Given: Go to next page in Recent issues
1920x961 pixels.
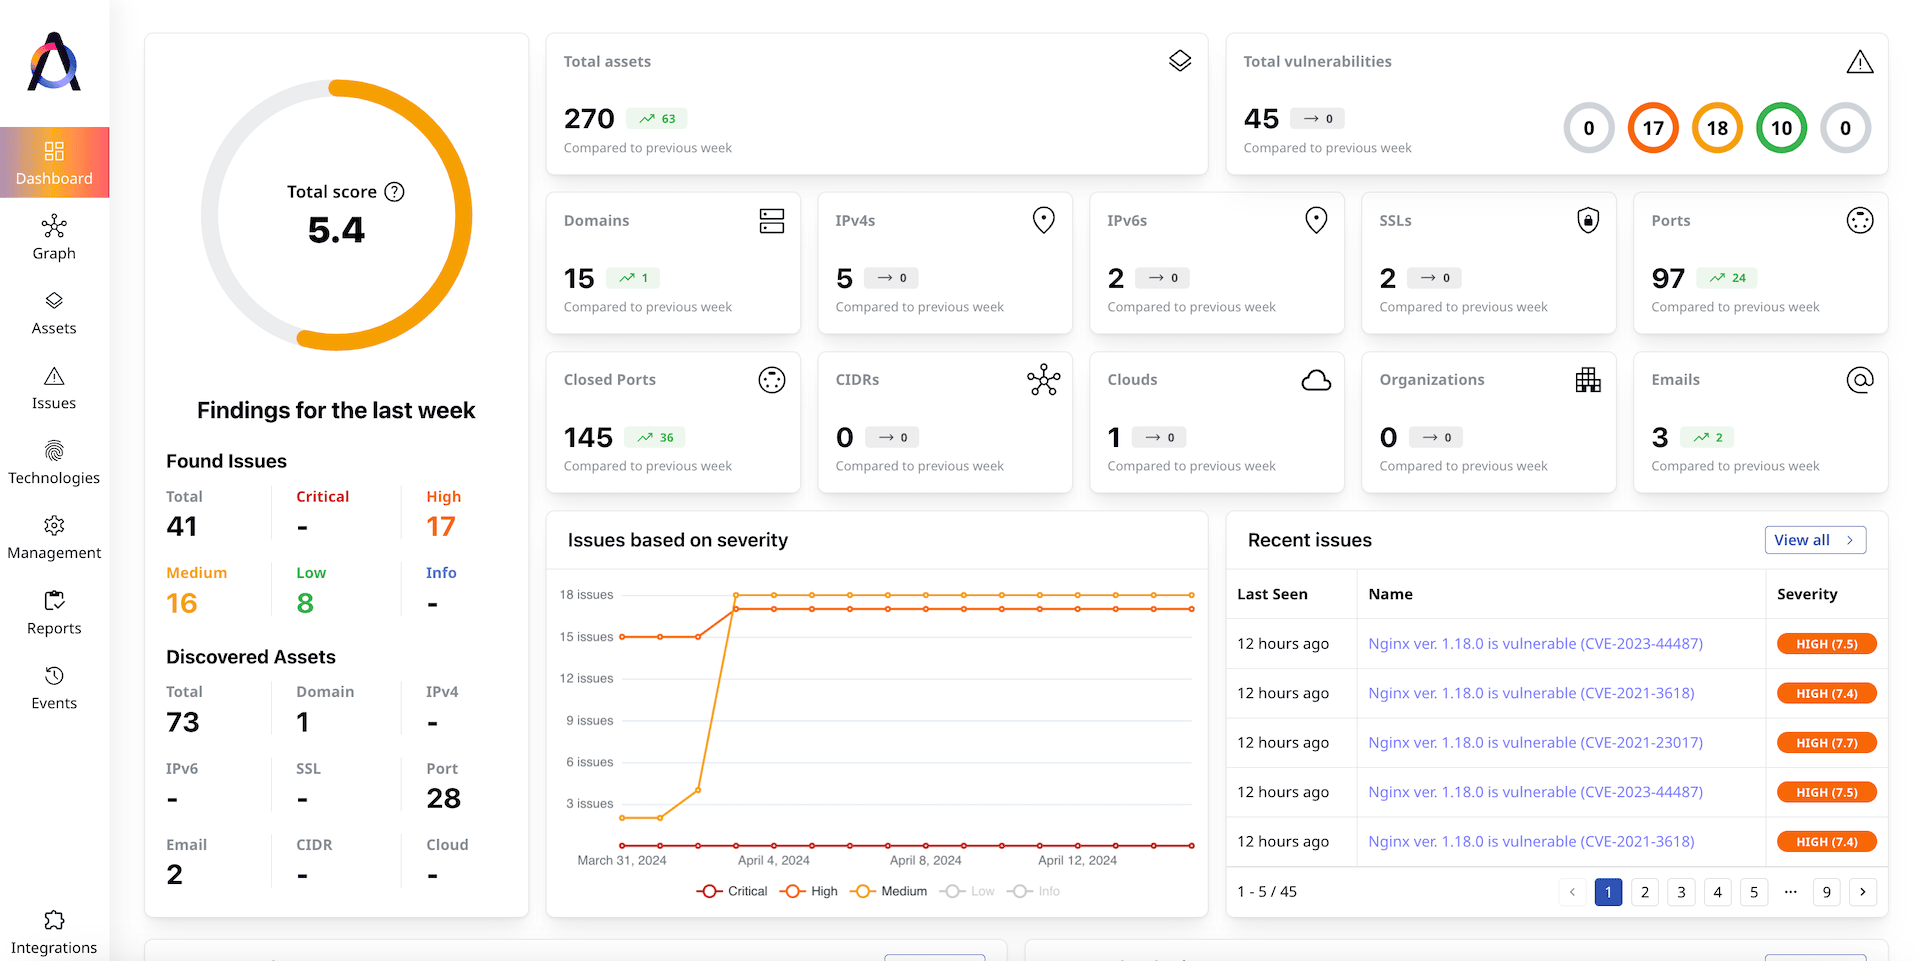Looking at the screenshot, I should (1863, 892).
